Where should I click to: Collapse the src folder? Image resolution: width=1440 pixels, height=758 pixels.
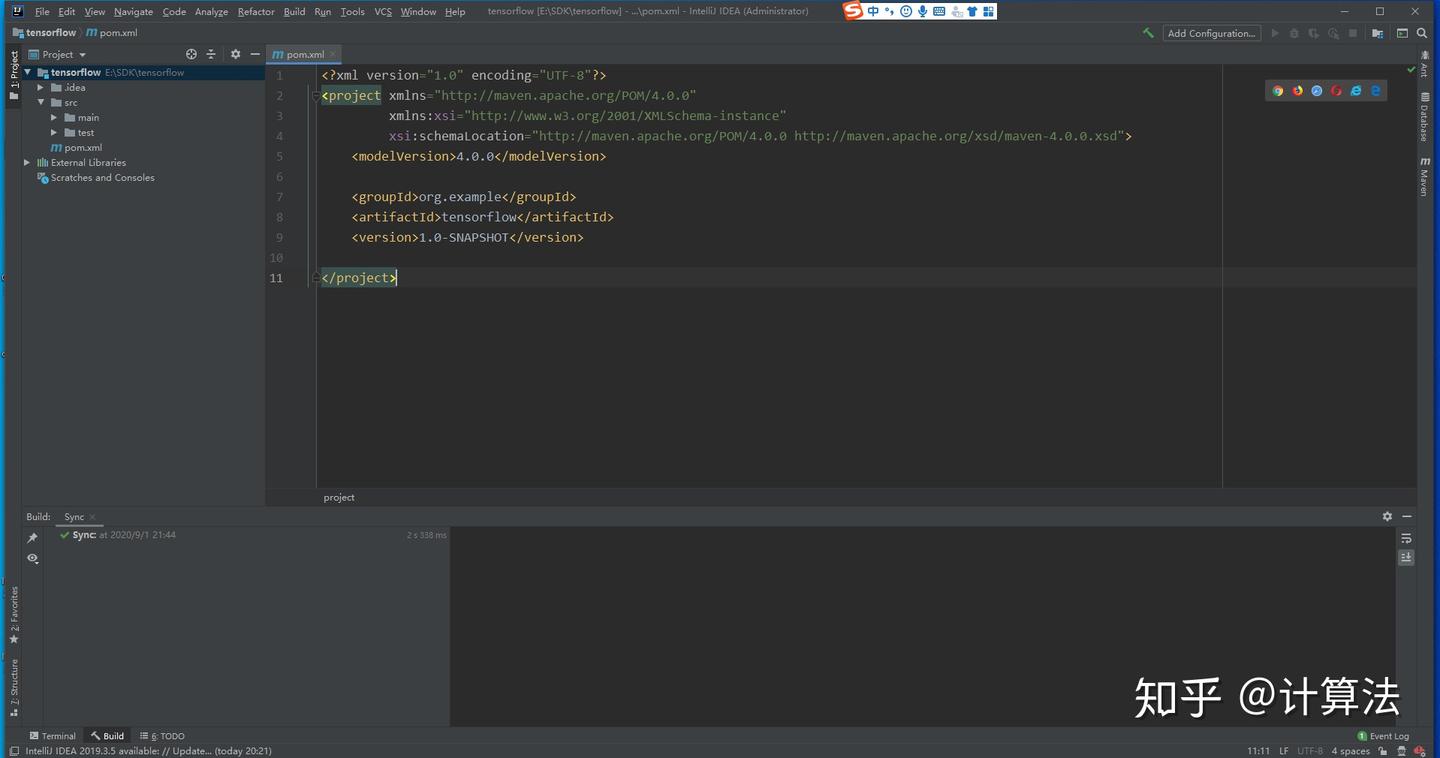point(41,102)
